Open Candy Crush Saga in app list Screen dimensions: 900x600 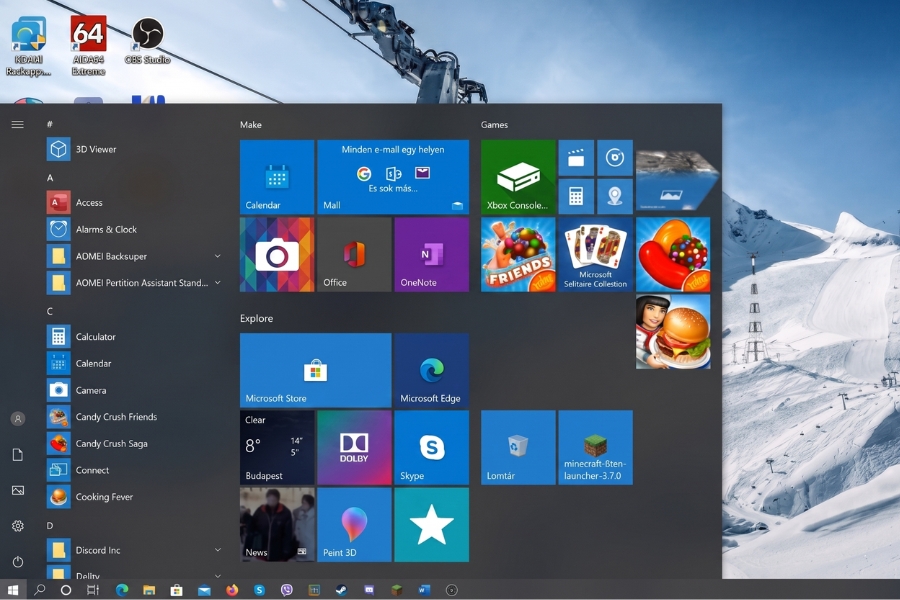135,443
